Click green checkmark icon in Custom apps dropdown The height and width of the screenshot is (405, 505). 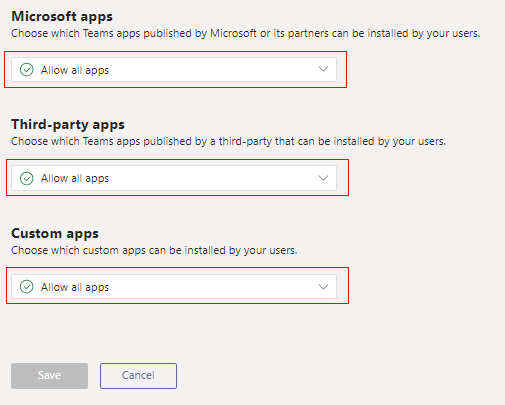coord(26,287)
